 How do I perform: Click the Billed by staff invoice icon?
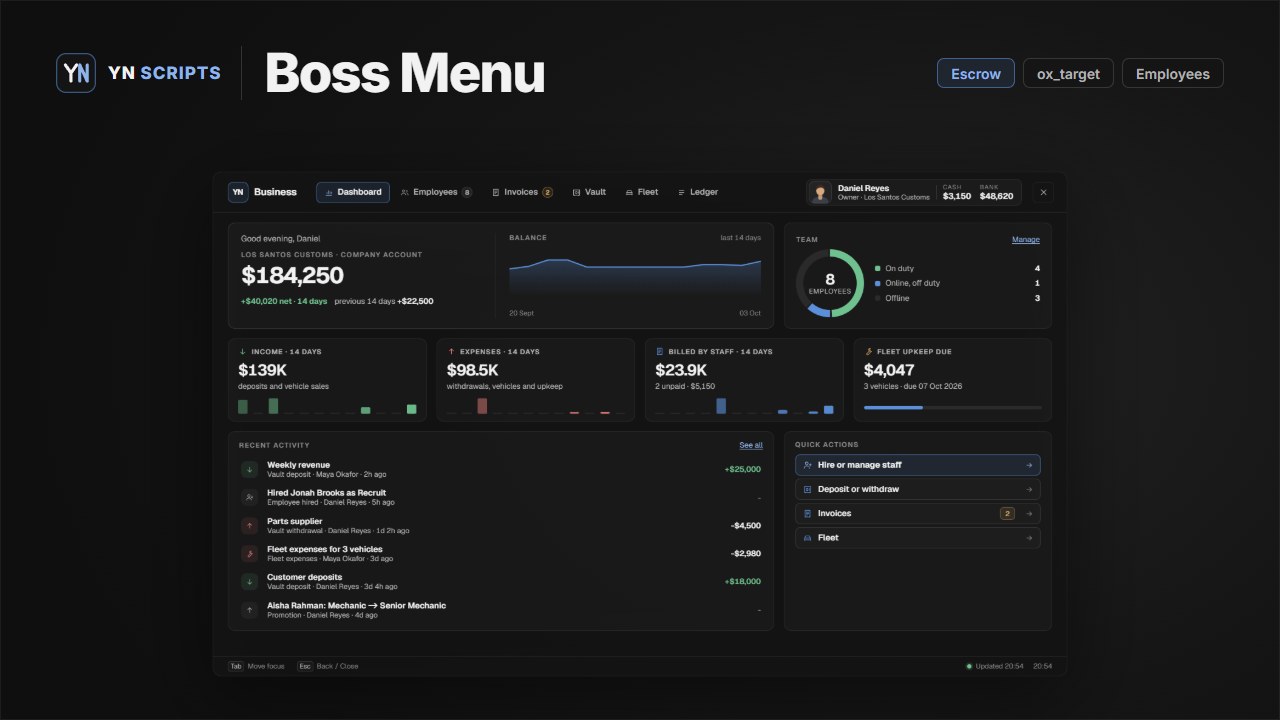point(660,352)
